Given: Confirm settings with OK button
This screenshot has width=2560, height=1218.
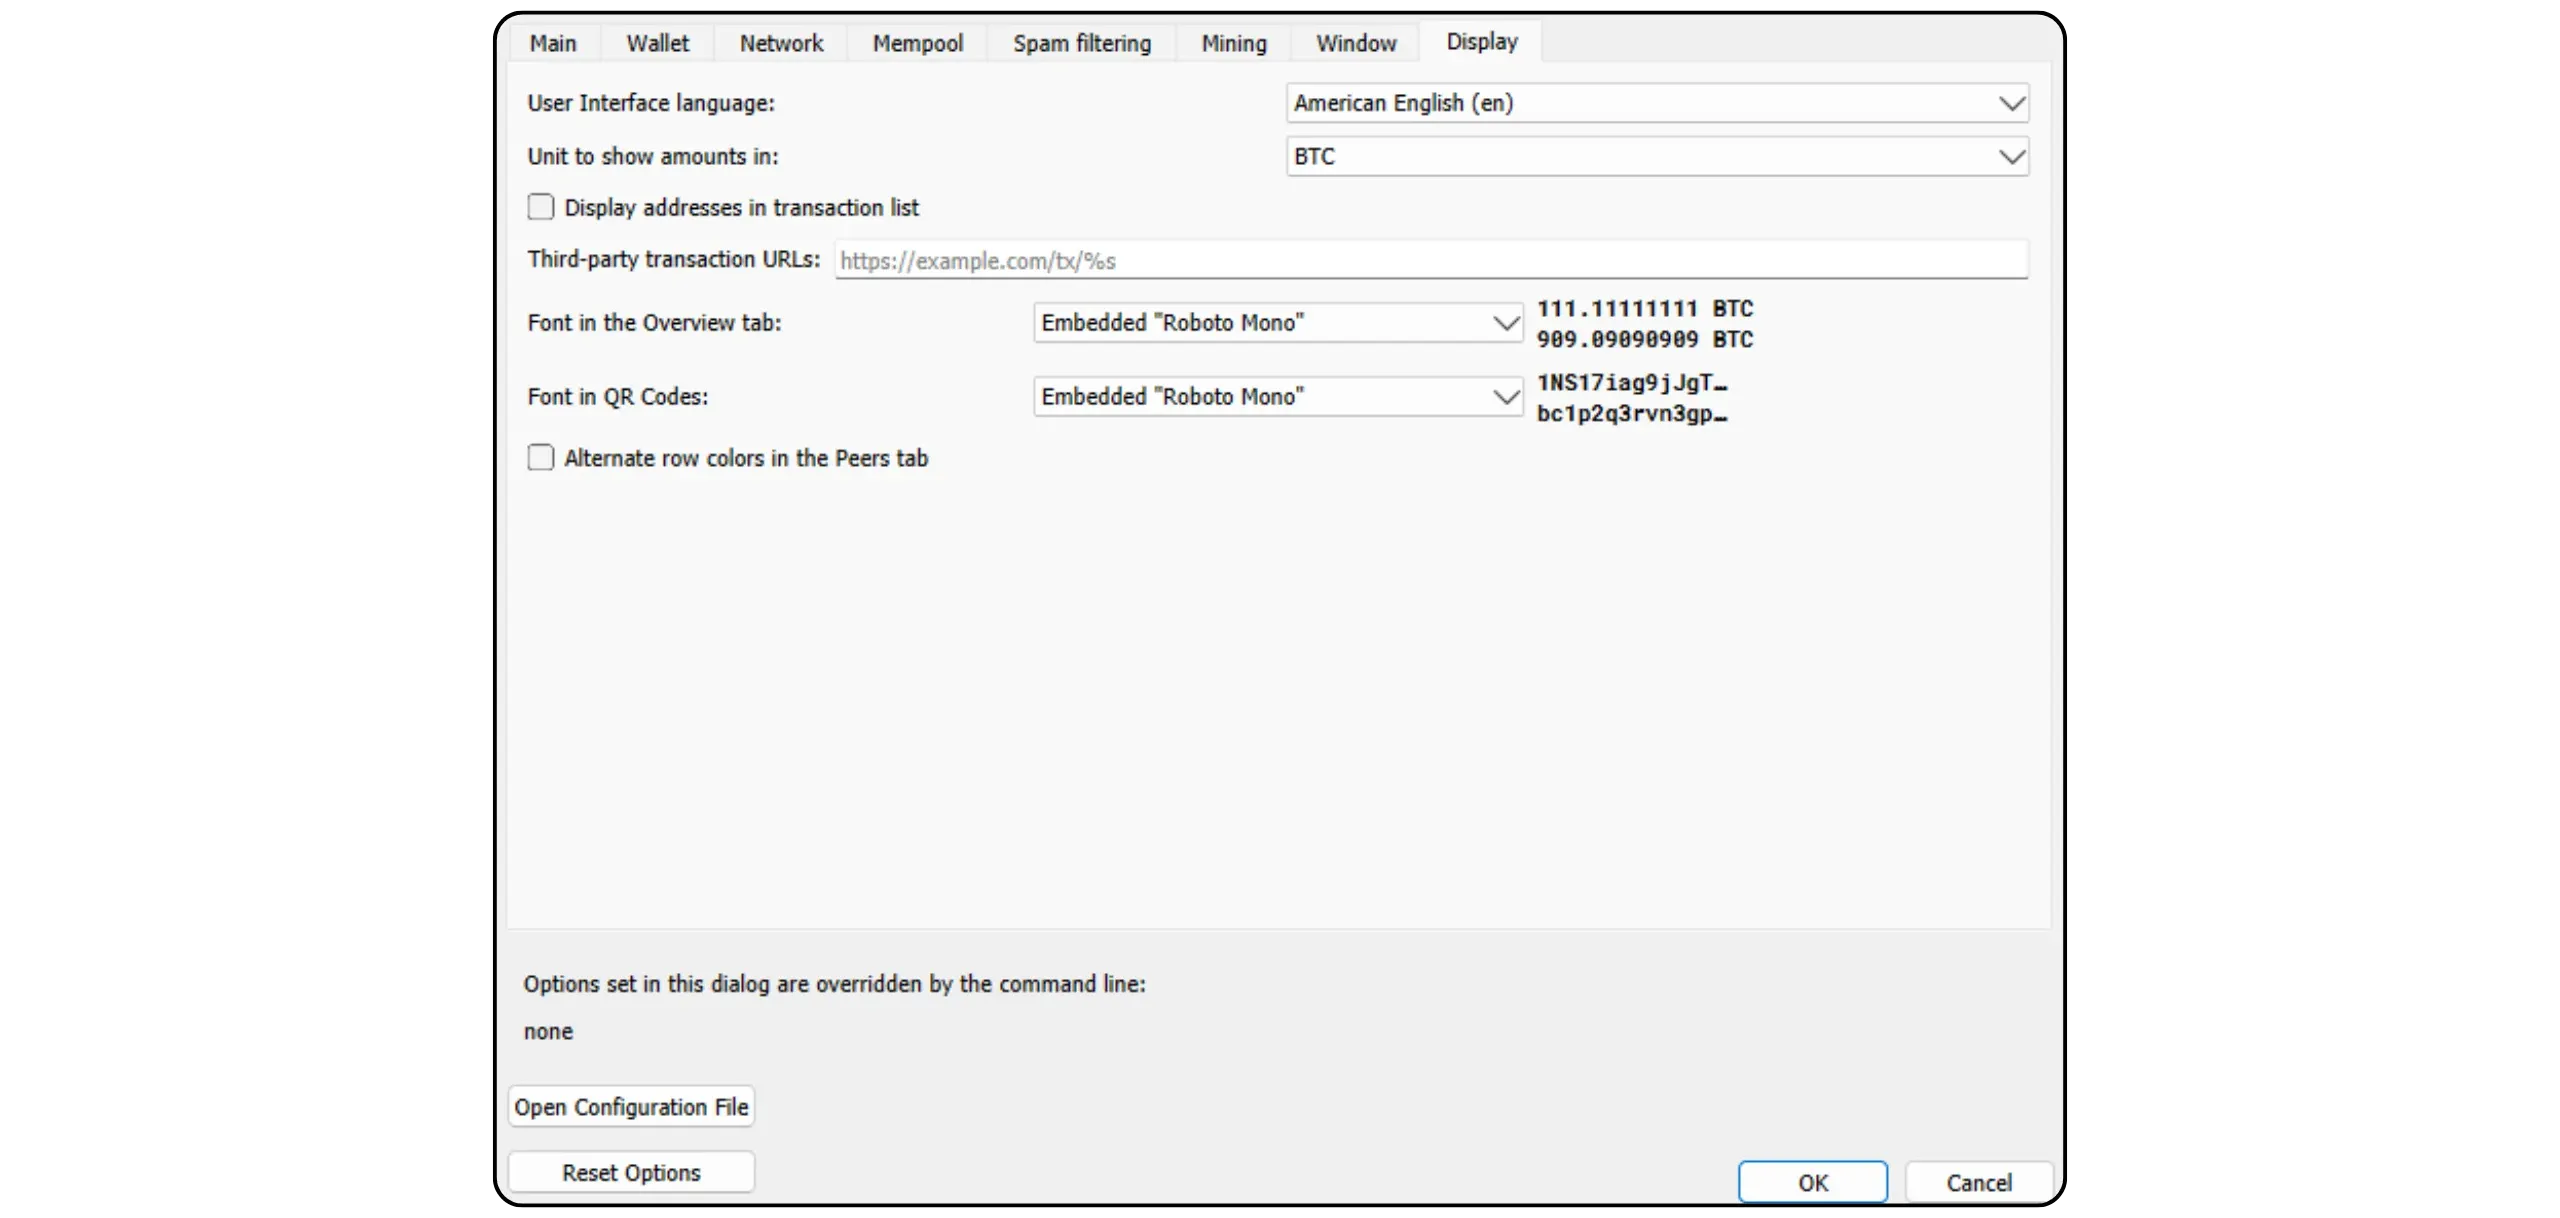Looking at the screenshot, I should pyautogui.click(x=1812, y=1182).
